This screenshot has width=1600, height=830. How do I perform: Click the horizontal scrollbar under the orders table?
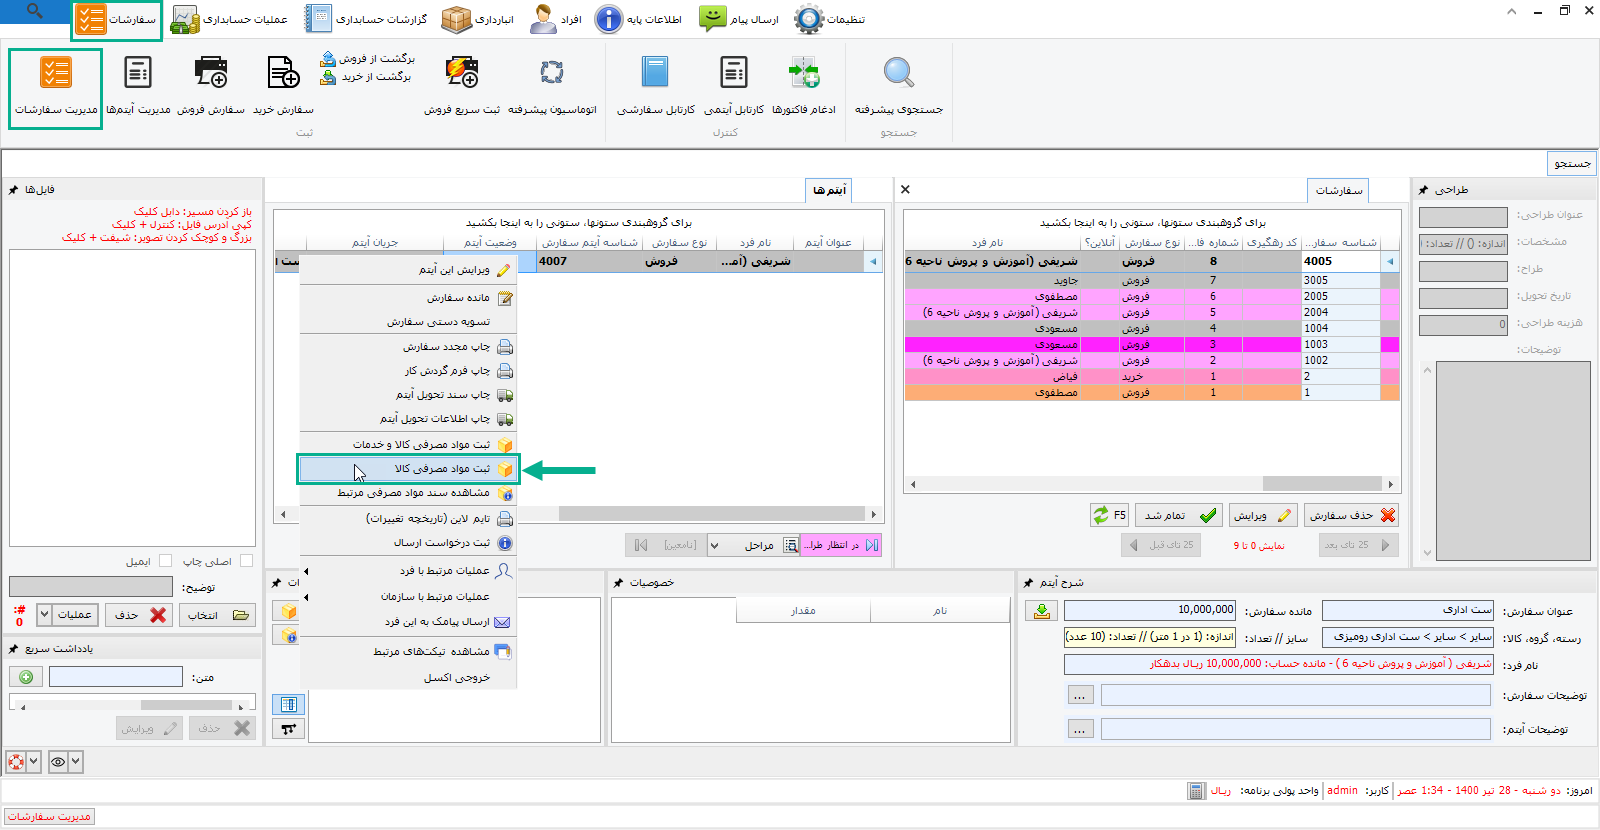(1150, 484)
